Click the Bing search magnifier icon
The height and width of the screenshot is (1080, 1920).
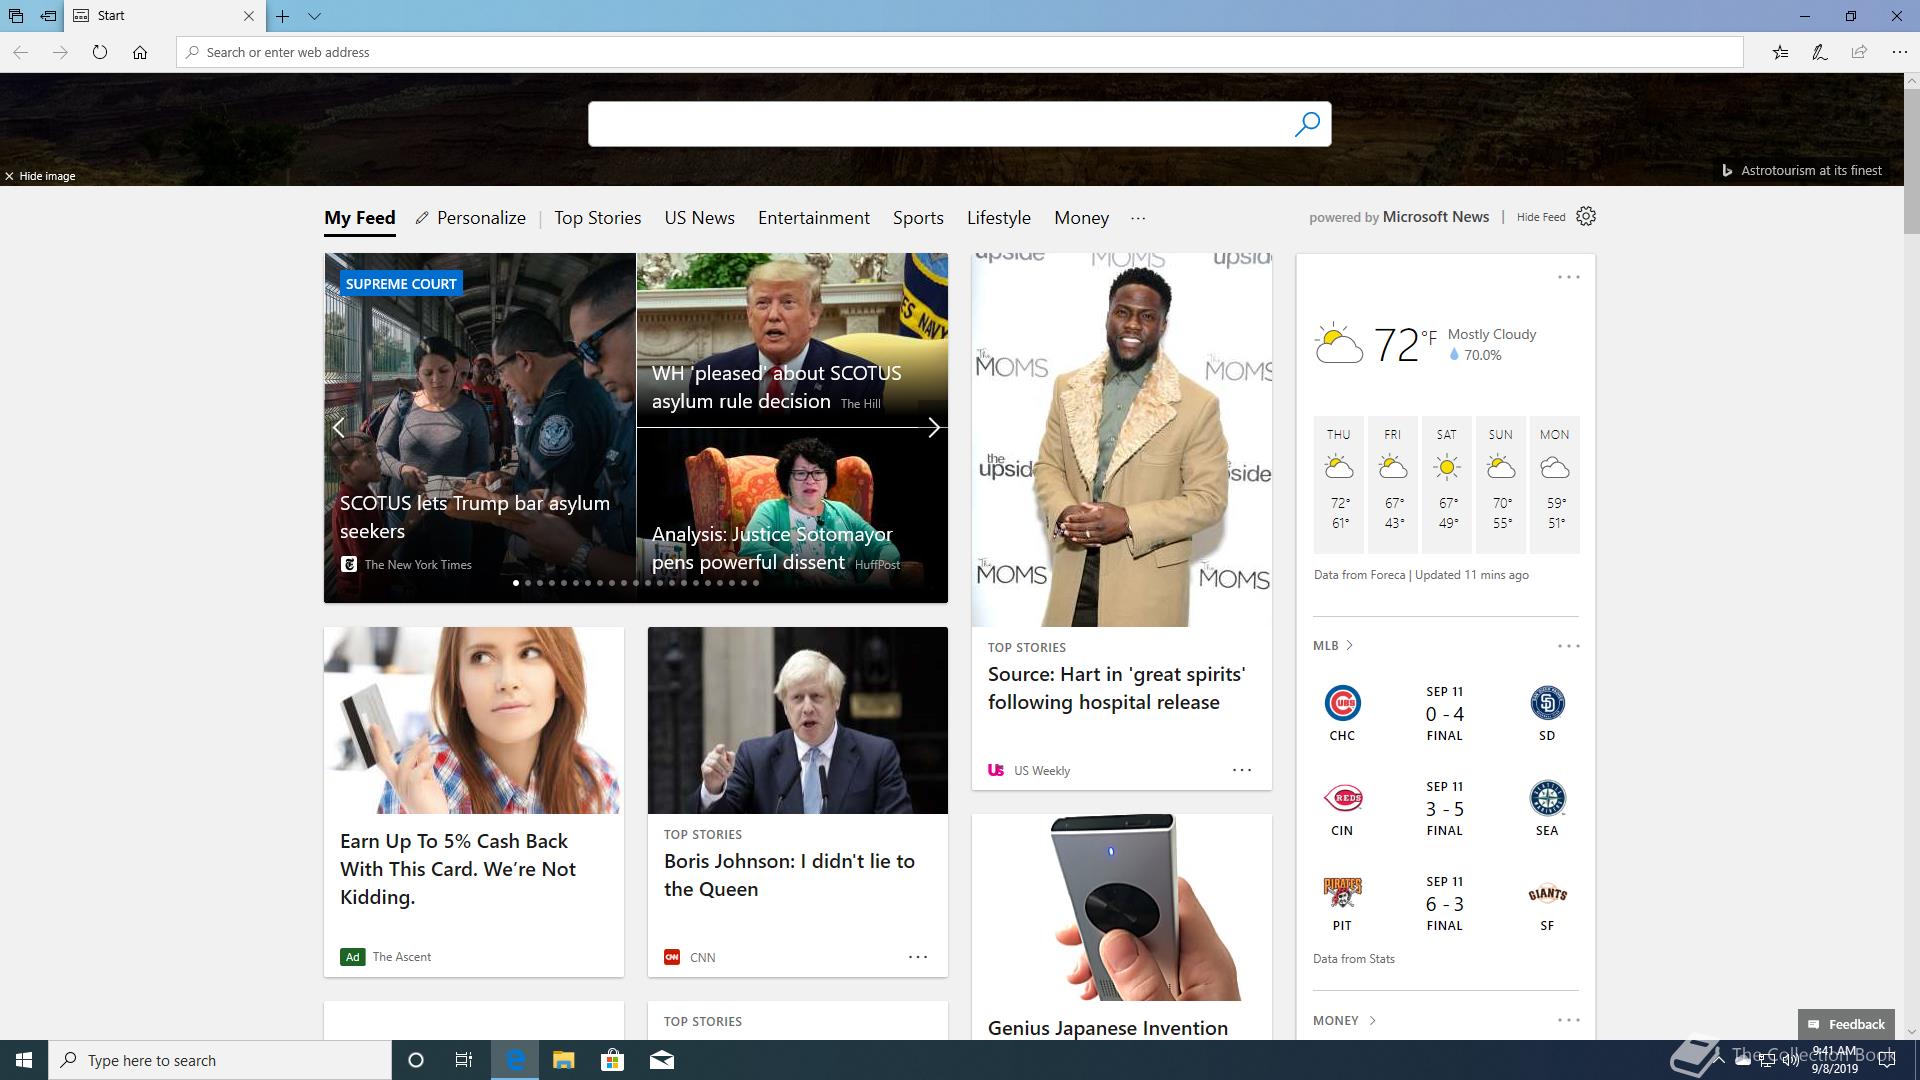point(1307,124)
